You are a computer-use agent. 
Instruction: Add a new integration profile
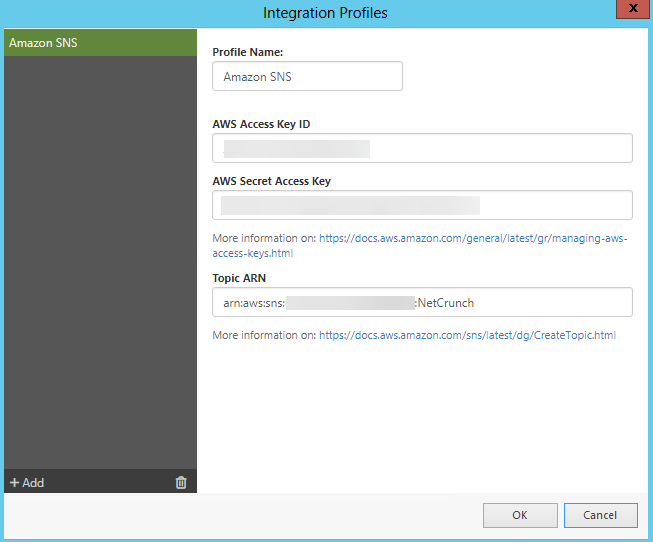(27, 482)
